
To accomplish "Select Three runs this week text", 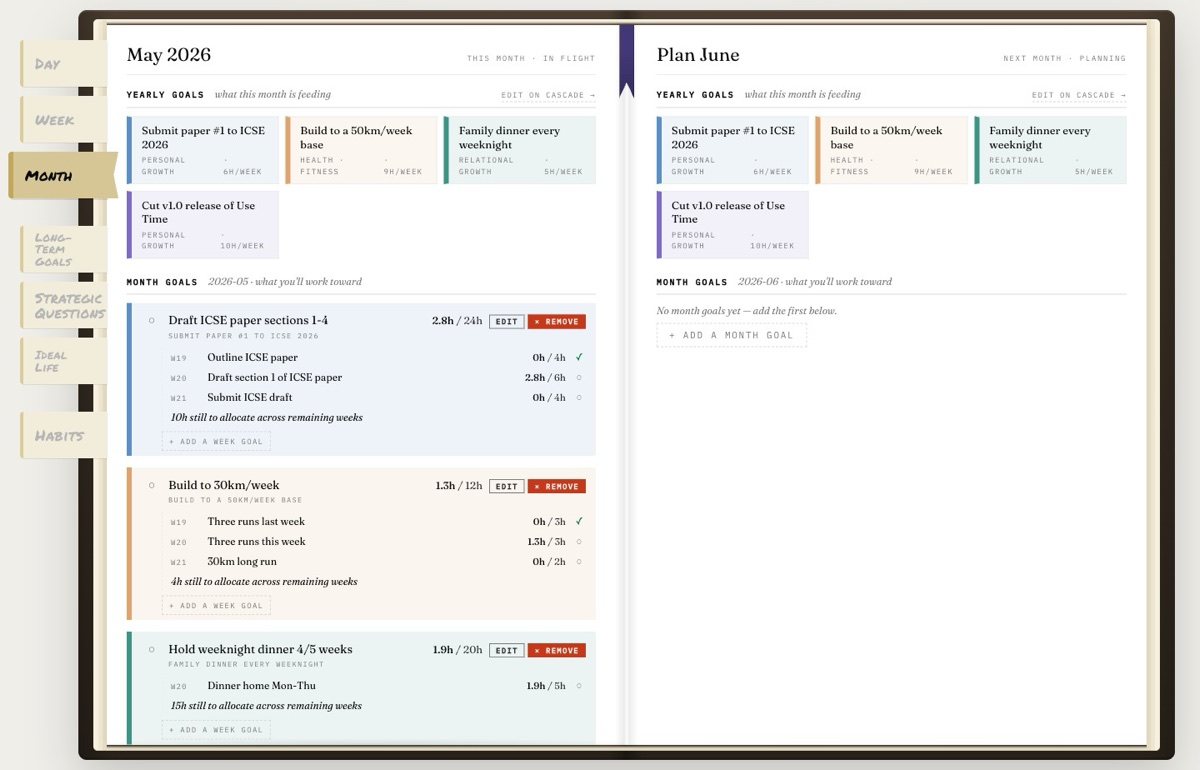I will point(256,541).
